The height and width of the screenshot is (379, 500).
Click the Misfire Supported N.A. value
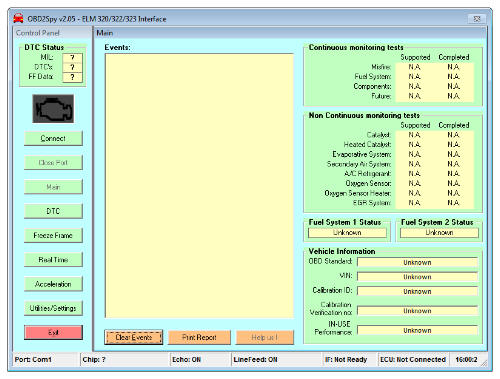coord(415,67)
